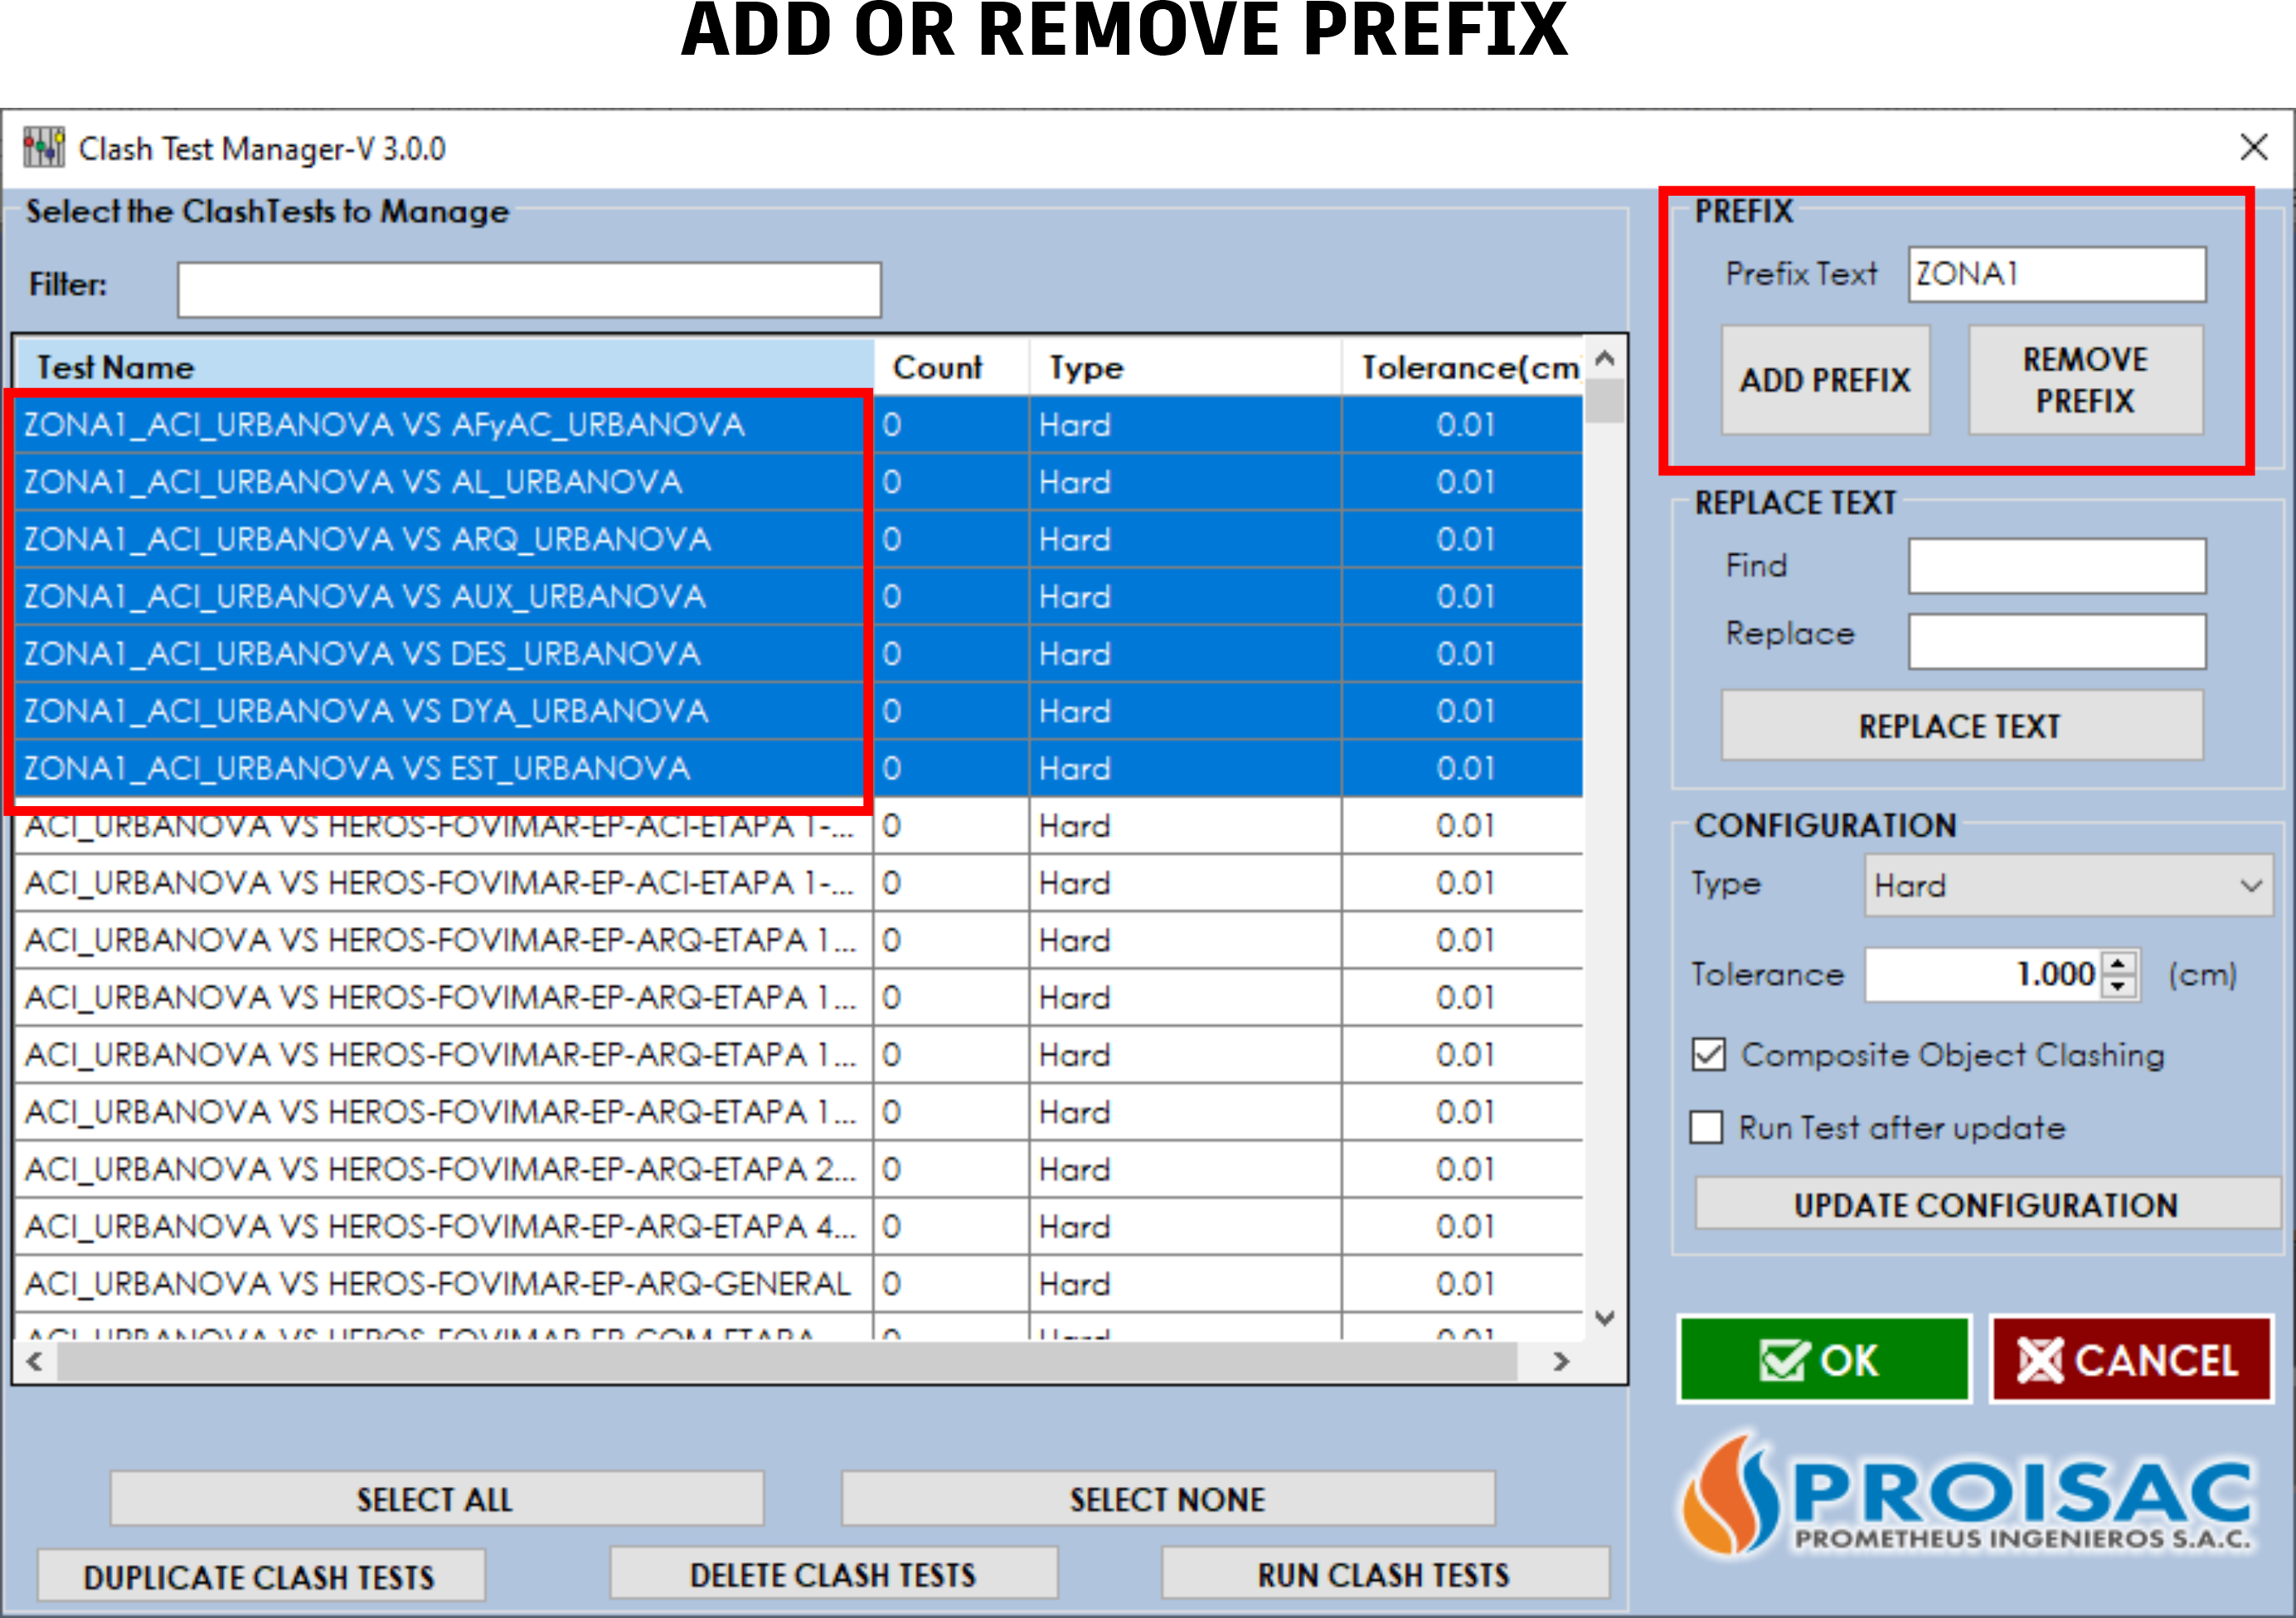Click the Clash Test Manager app icon

(x=43, y=148)
